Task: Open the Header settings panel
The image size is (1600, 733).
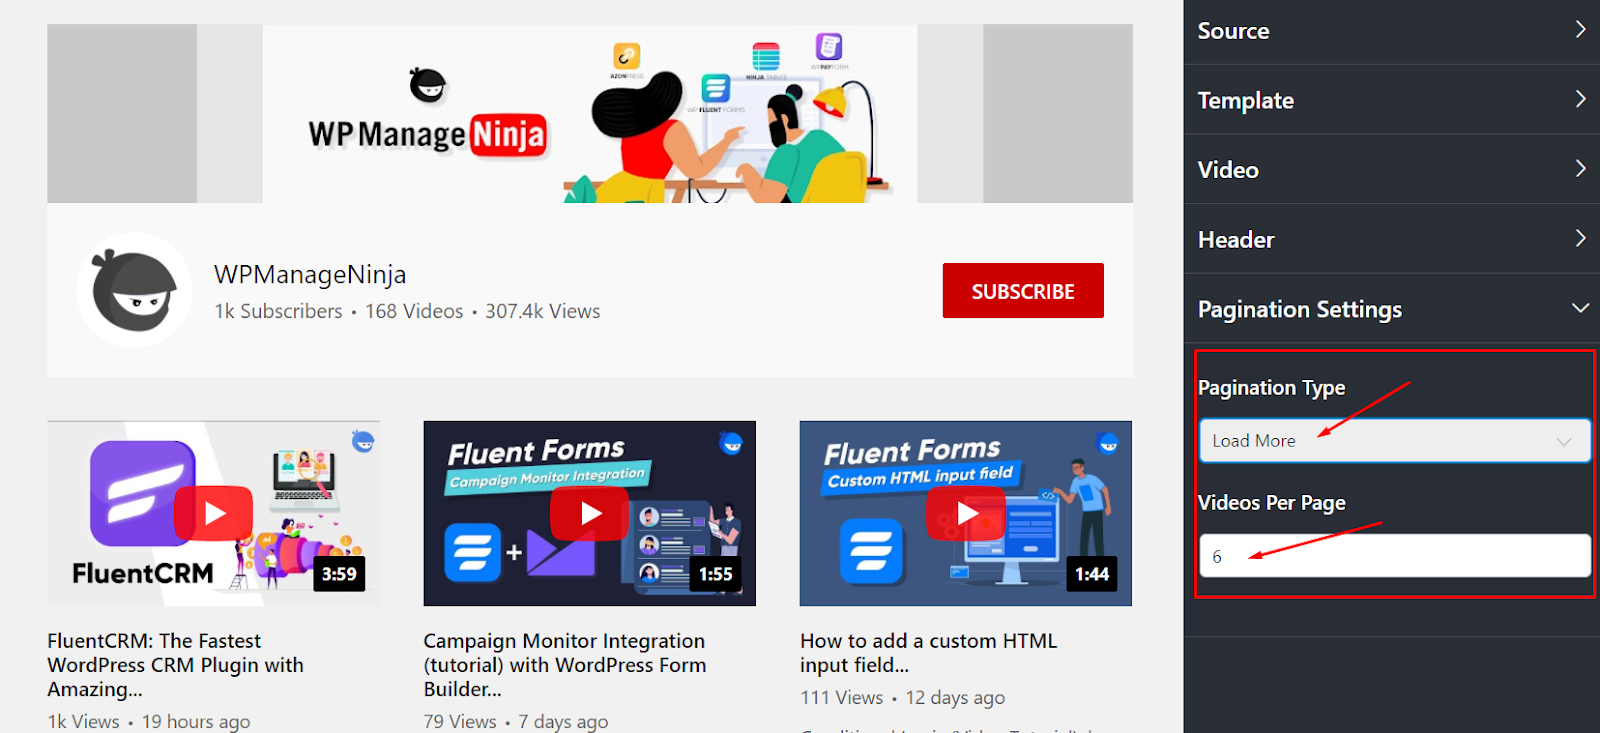Action: pyautogui.click(x=1392, y=239)
